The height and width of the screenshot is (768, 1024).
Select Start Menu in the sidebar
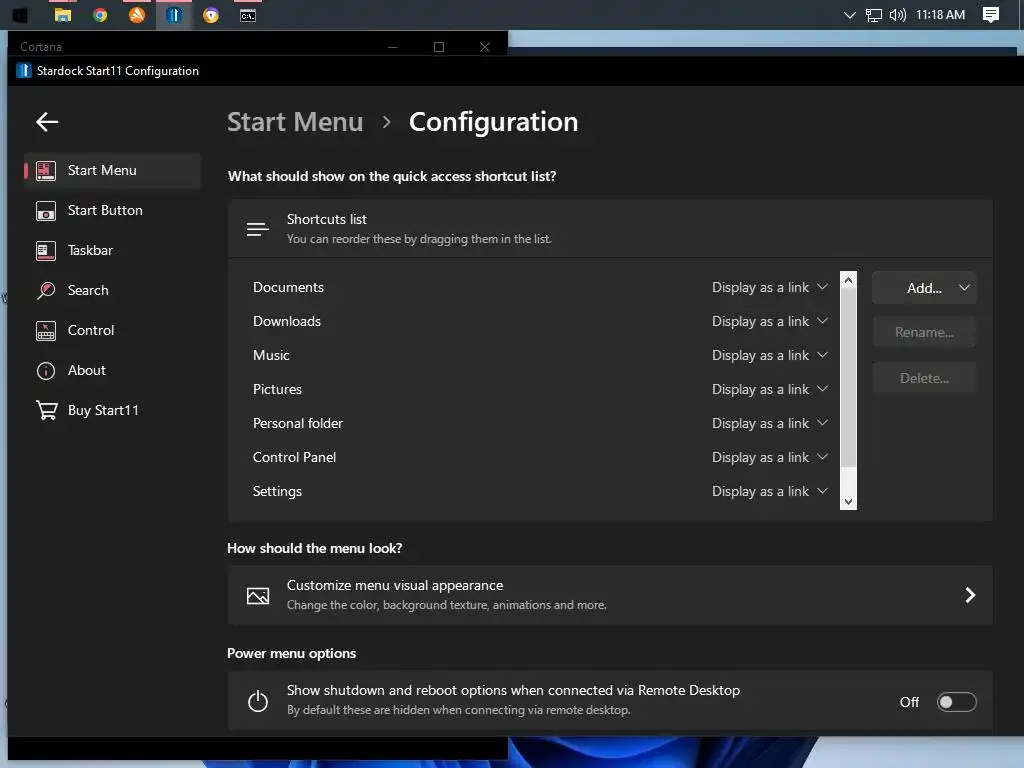tap(112, 170)
